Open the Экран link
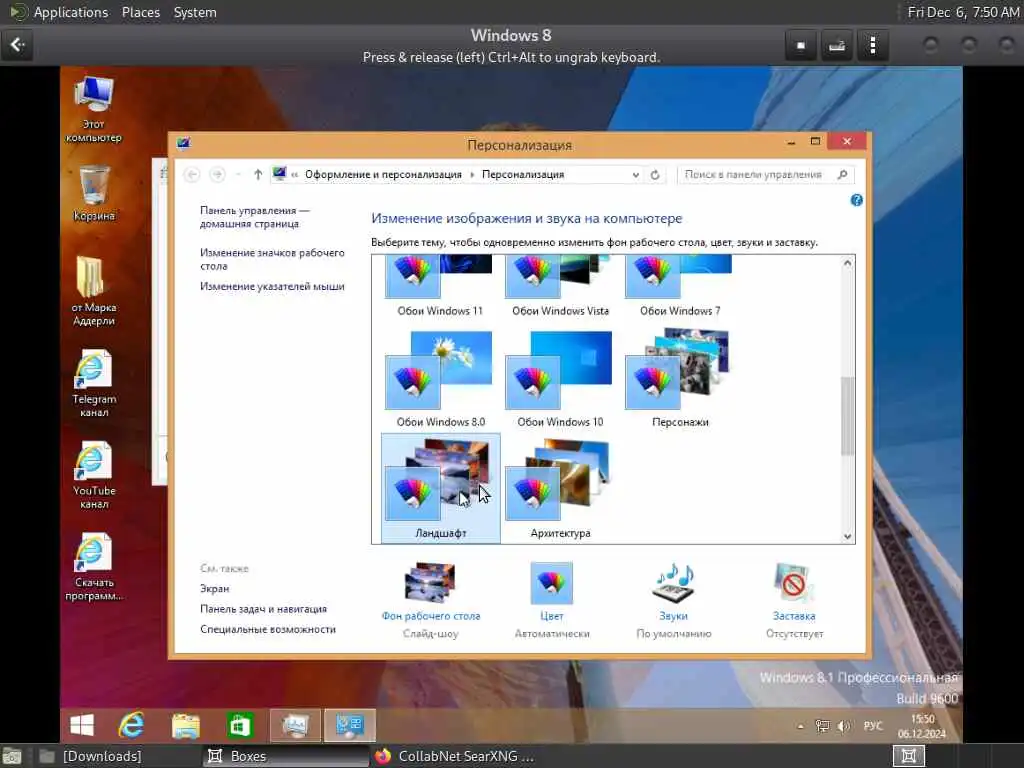 tap(214, 588)
